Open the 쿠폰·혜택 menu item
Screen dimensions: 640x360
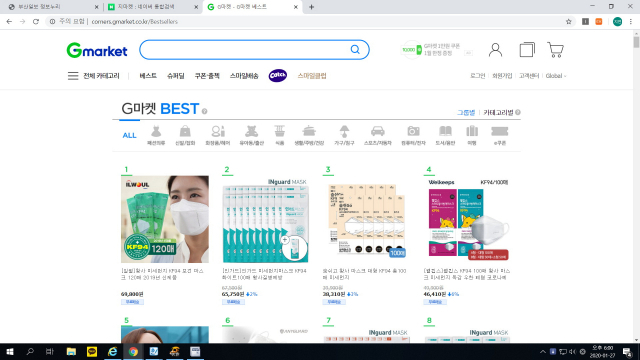tap(207, 76)
